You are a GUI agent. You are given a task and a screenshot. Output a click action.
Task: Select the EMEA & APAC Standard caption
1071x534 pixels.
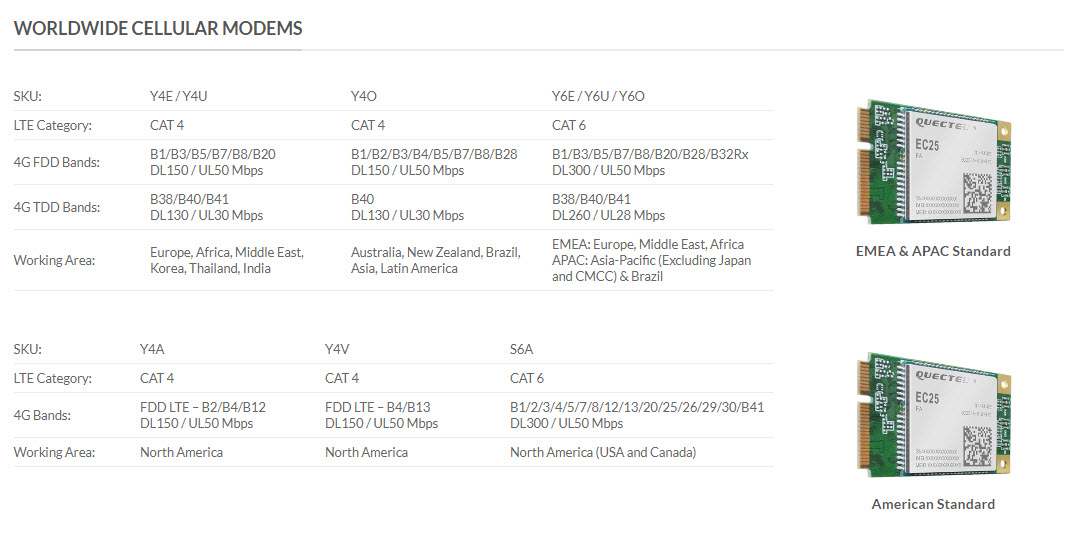933,251
